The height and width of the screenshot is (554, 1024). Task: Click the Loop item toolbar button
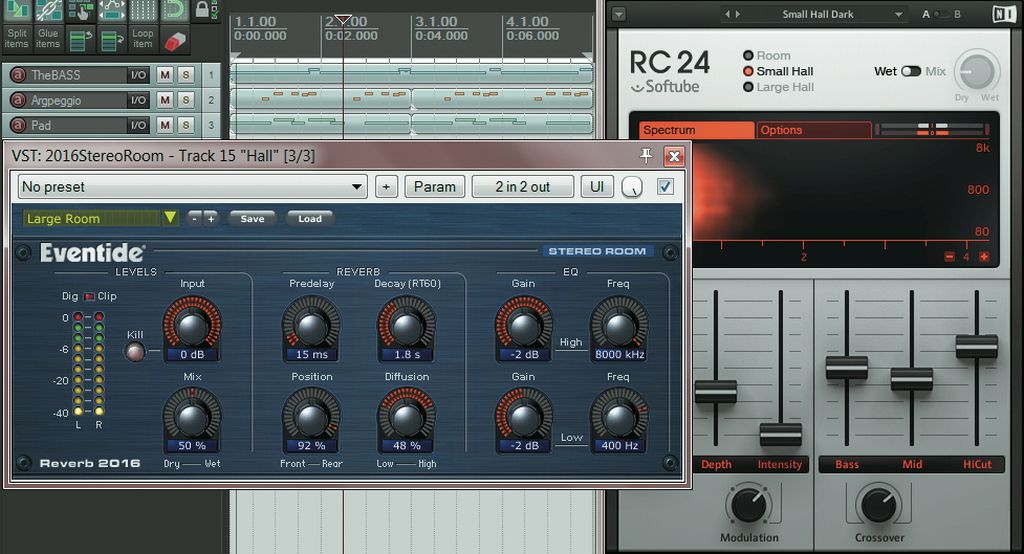pyautogui.click(x=143, y=39)
